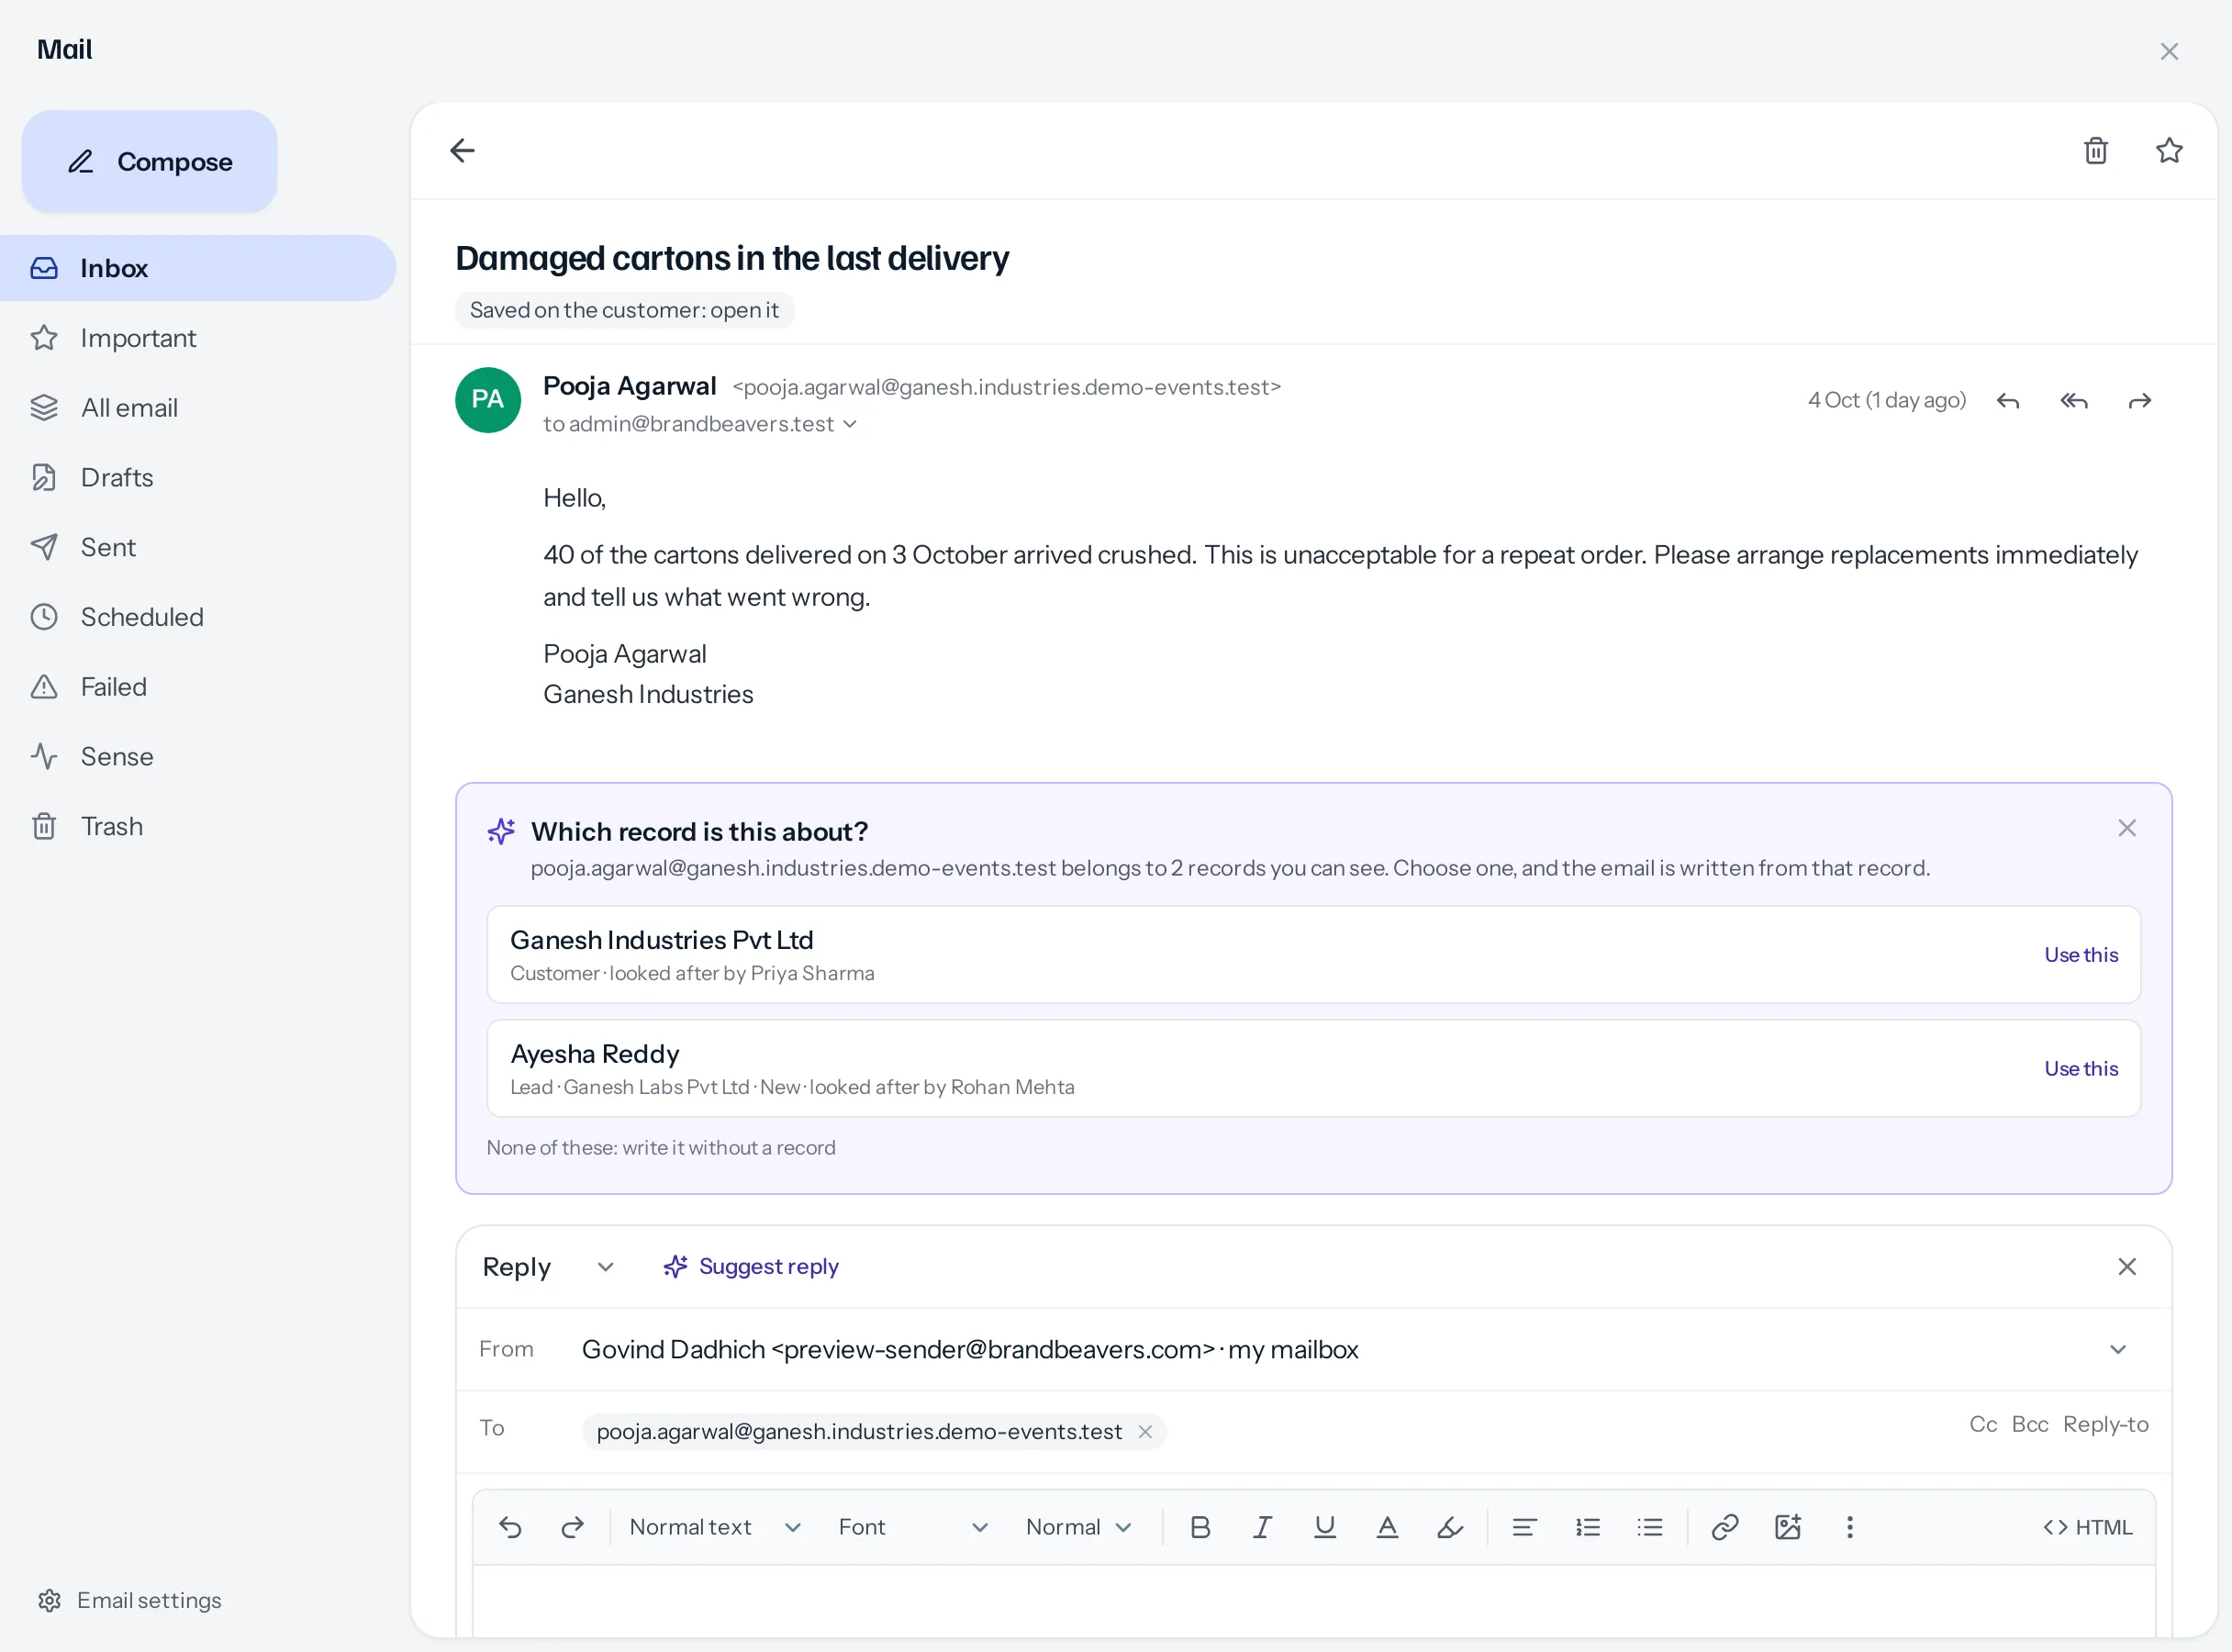Use this for Ganesh Industries Pvt Ltd
This screenshot has width=2232, height=1652.
coord(2081,955)
